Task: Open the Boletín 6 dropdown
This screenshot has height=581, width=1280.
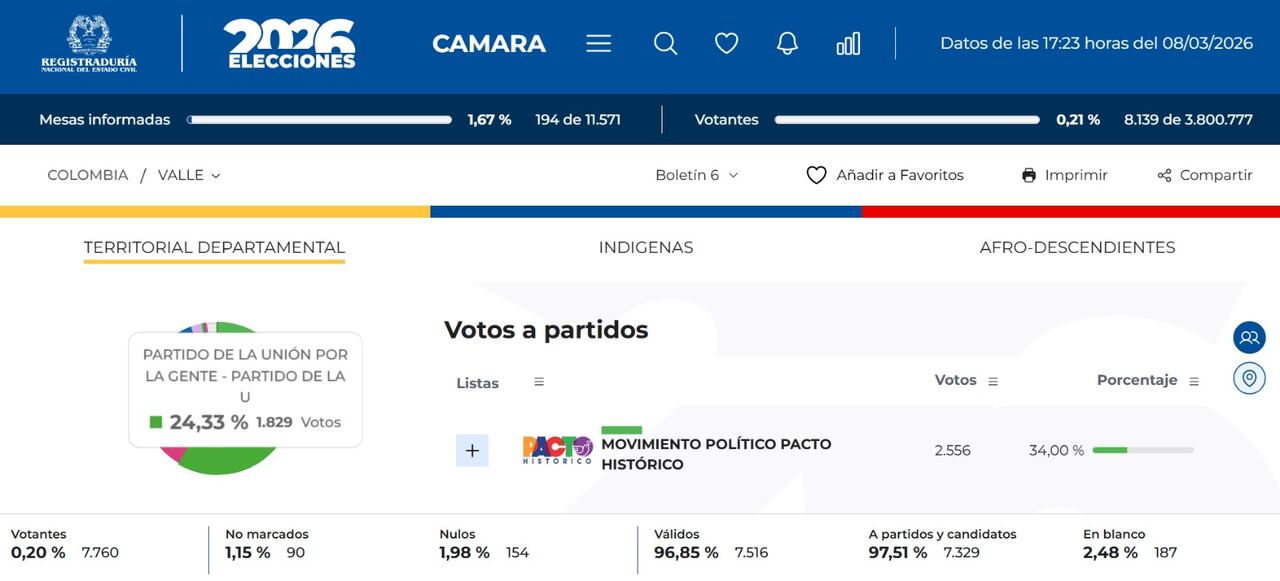Action: click(x=697, y=175)
